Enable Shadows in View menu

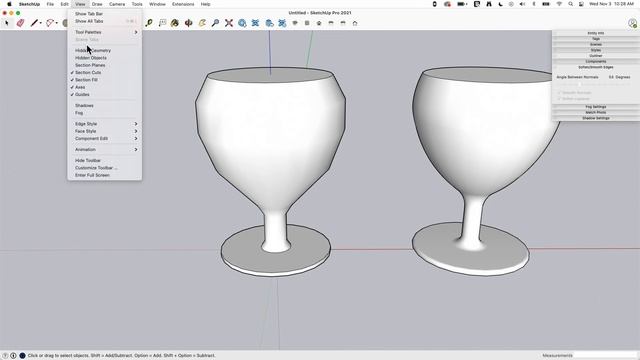104,106
